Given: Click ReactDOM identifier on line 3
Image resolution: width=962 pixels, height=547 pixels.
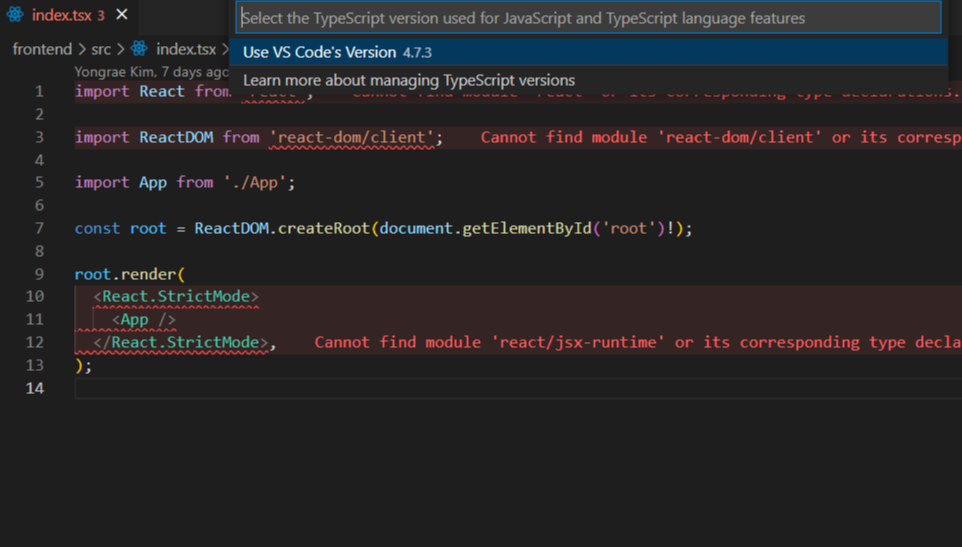Looking at the screenshot, I should click(x=176, y=137).
